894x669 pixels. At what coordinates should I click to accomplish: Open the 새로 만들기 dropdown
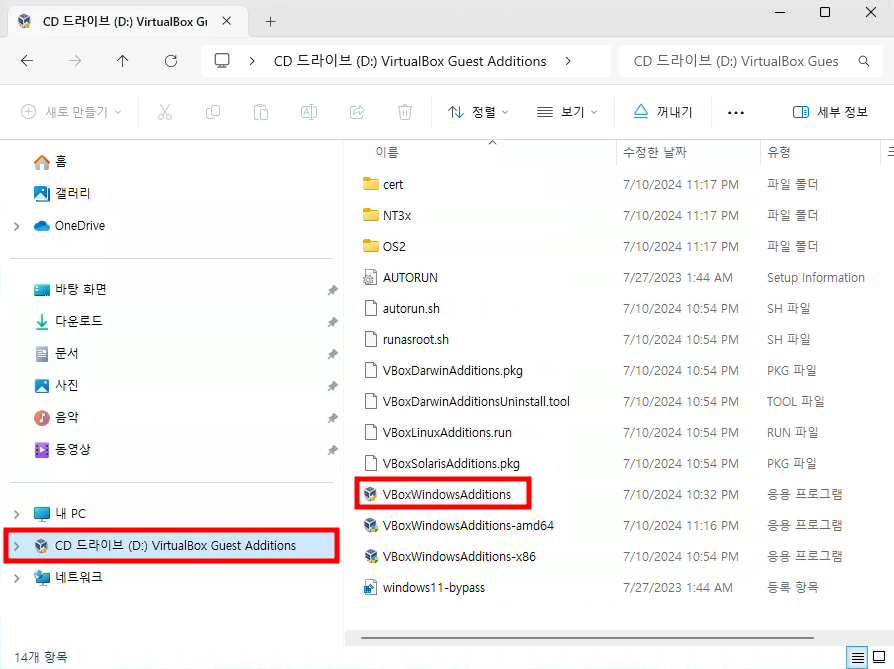point(71,112)
